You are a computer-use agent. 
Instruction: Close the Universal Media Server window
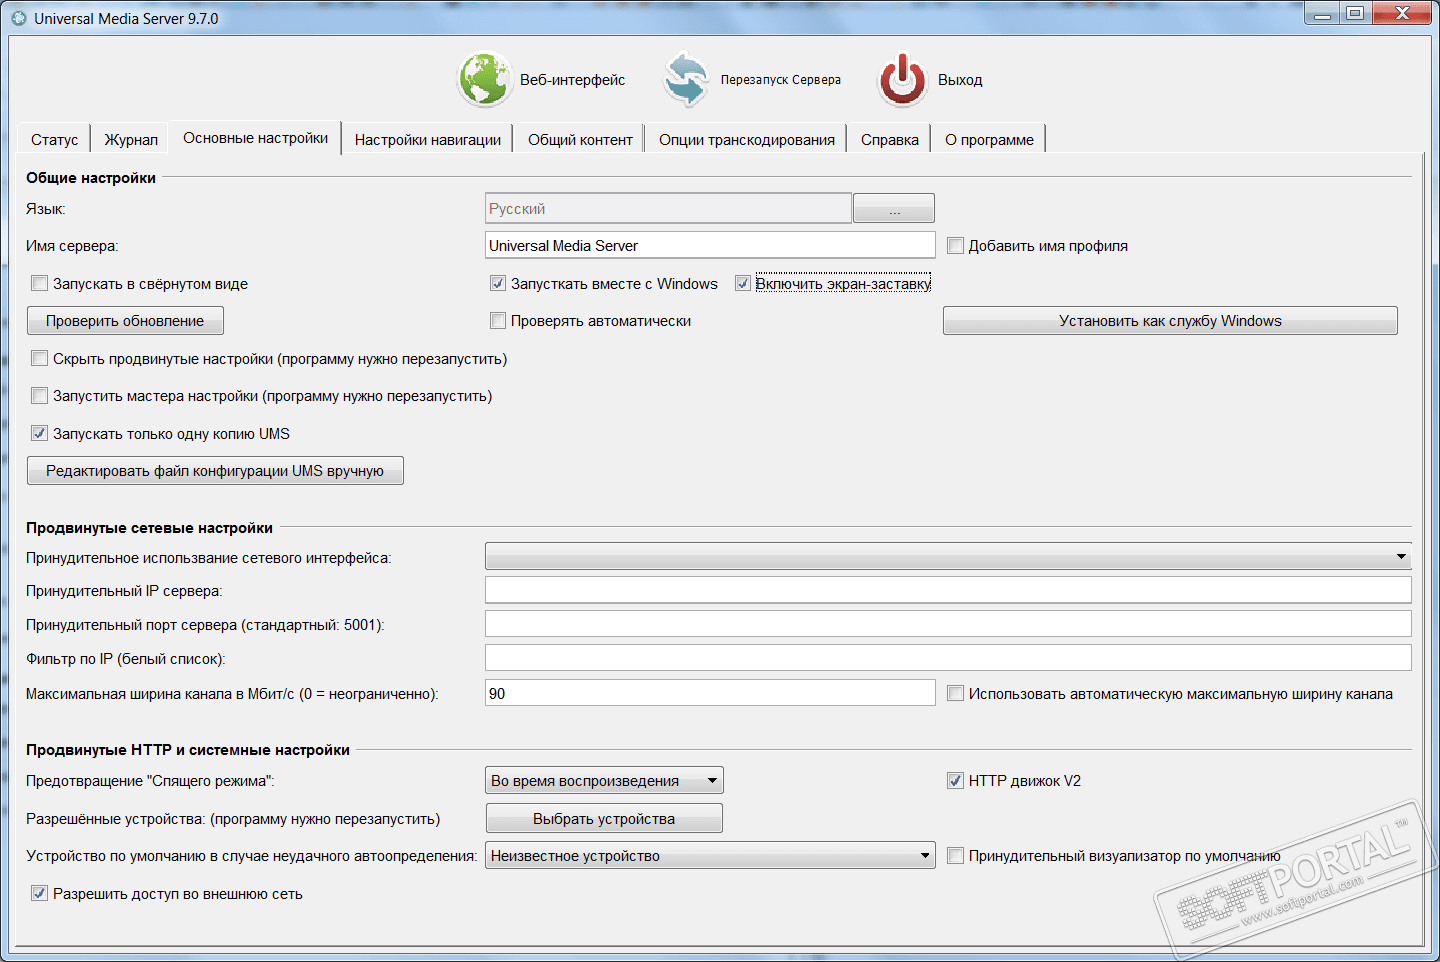point(1402,14)
